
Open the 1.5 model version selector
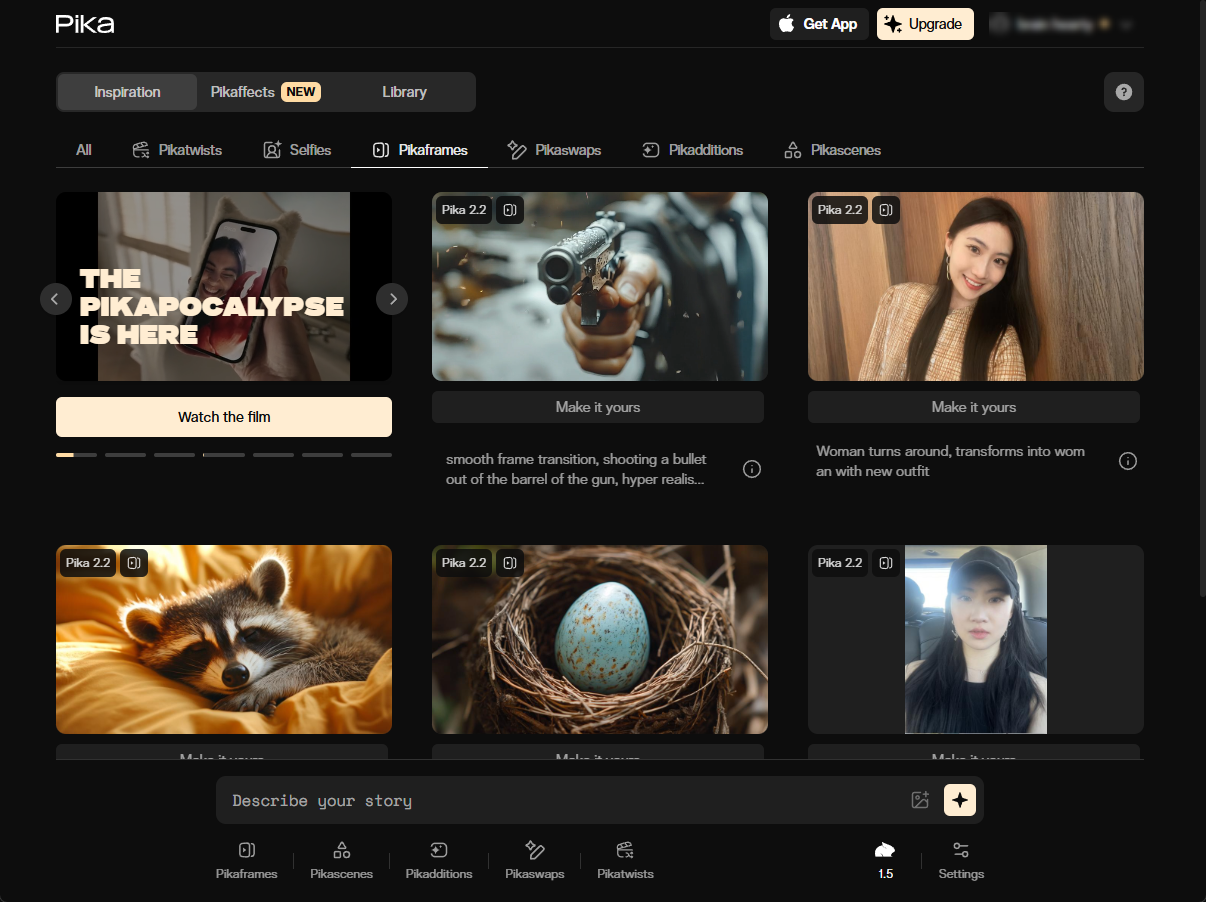point(885,860)
